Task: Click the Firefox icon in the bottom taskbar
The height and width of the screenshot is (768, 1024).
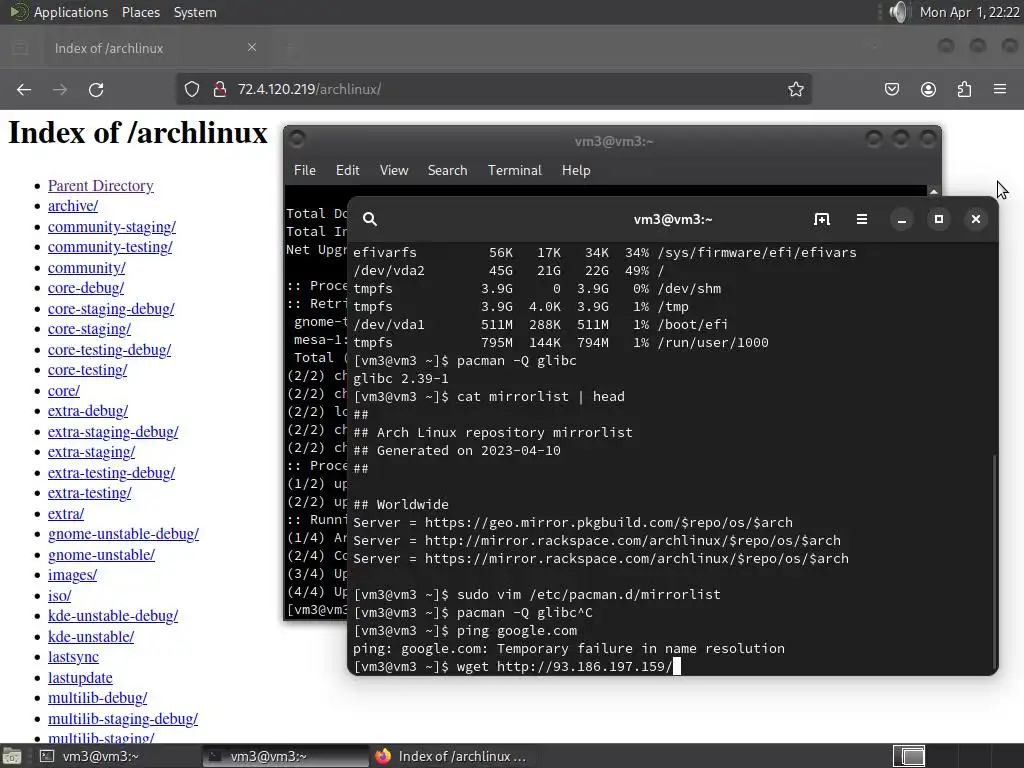Action: (x=383, y=756)
